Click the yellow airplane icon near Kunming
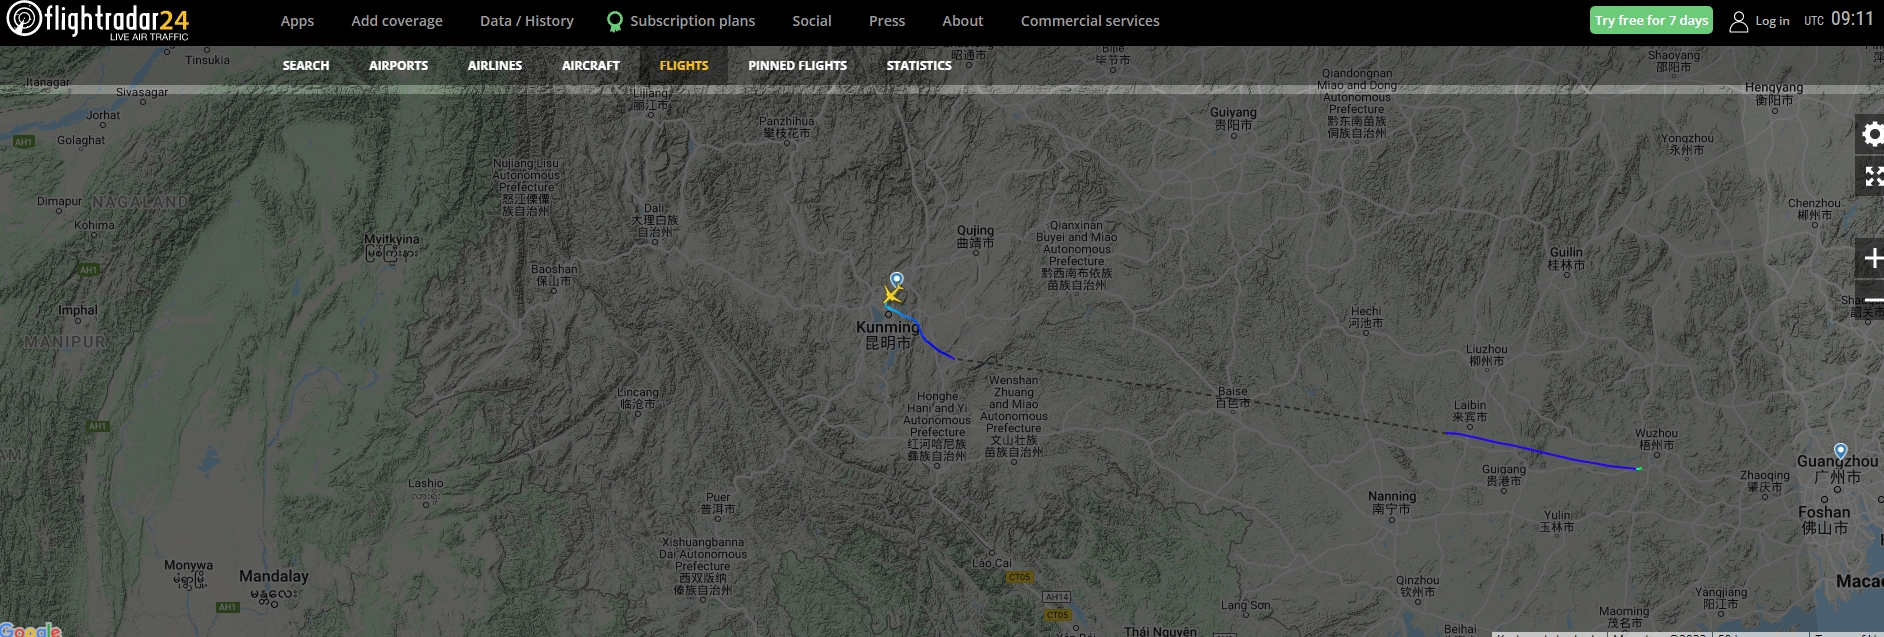The image size is (1884, 637). (x=892, y=295)
